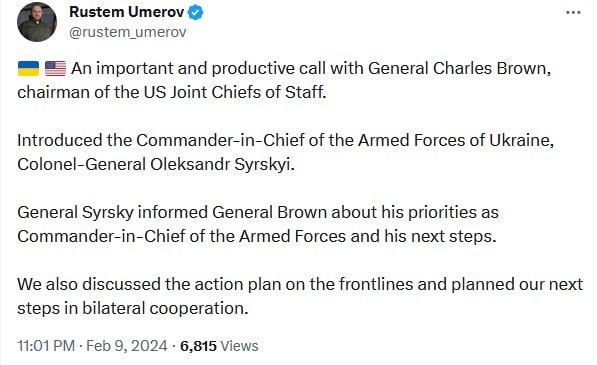Viewport: 597px width, 365px height.
Task: Click the Feb 9, 2024 date
Action: [127, 346]
